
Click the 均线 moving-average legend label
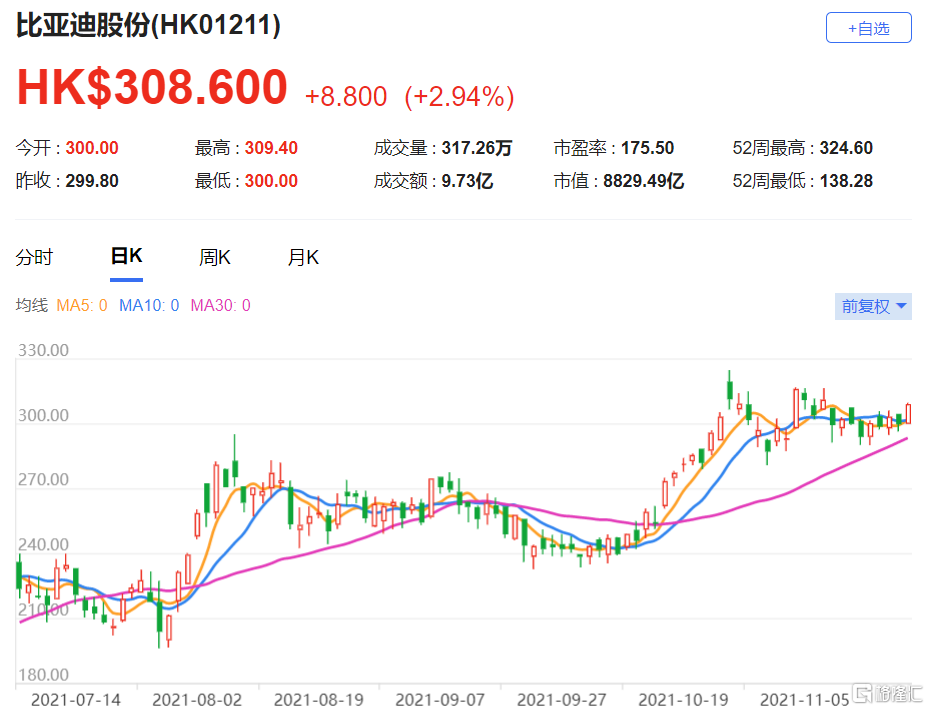pos(31,305)
